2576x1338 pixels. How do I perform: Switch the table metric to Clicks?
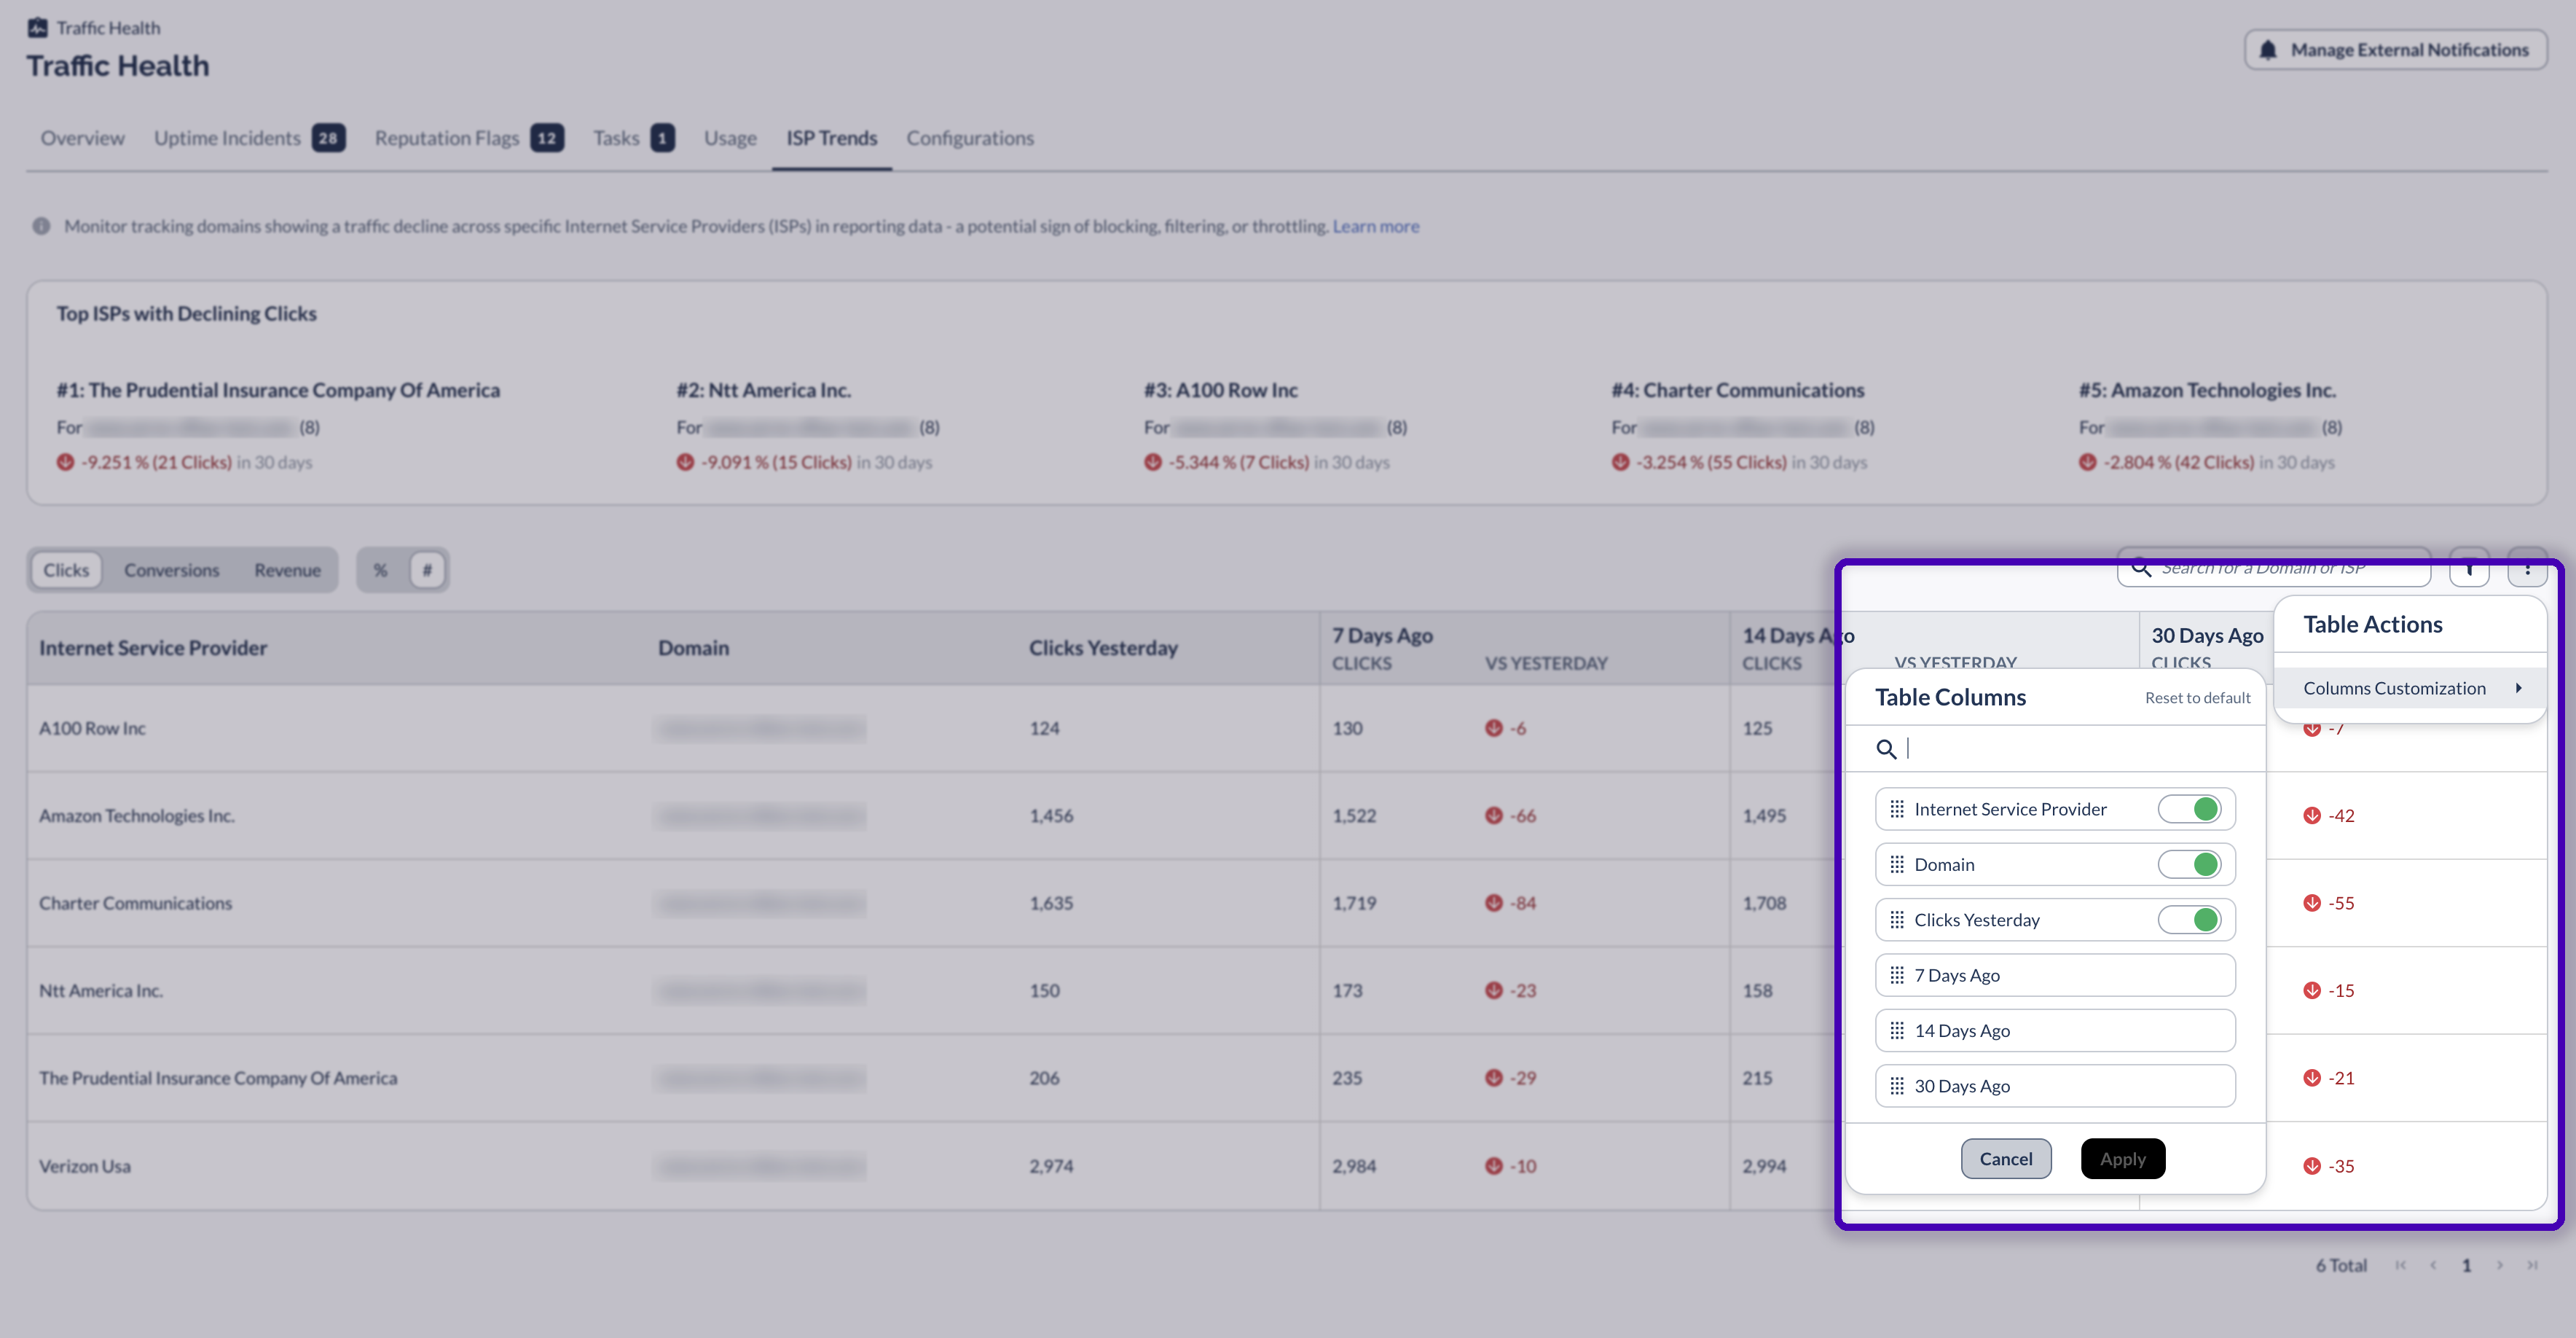[66, 570]
